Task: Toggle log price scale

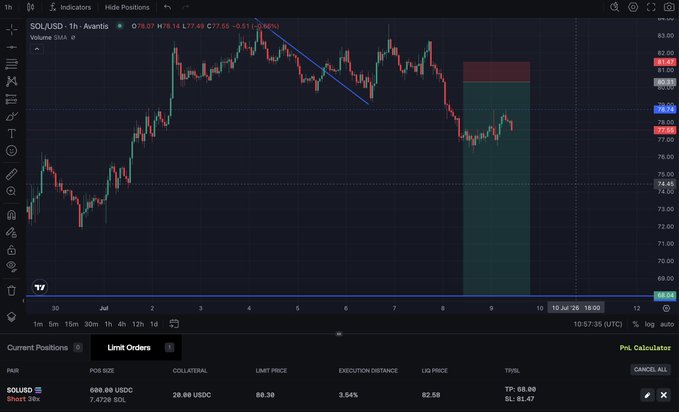Action: click(x=649, y=324)
